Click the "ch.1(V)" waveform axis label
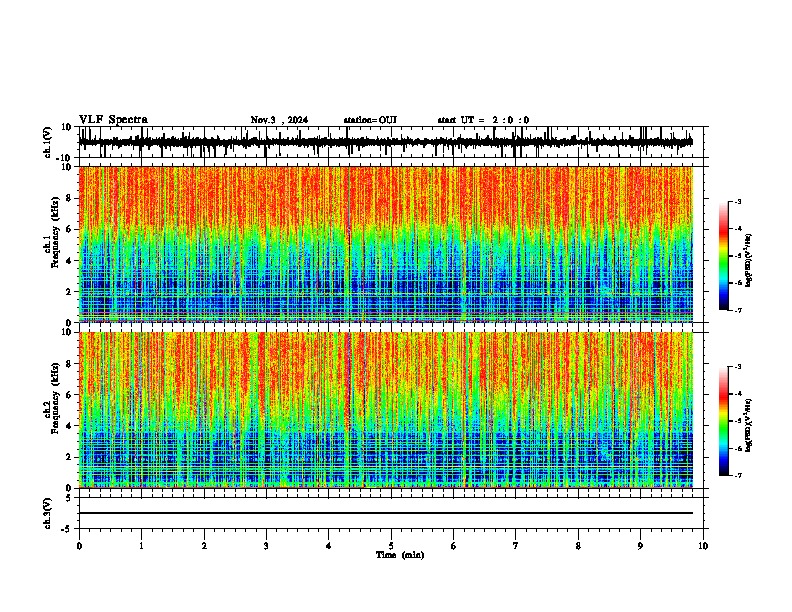The width and height of the screenshot is (792, 612). coord(48,142)
